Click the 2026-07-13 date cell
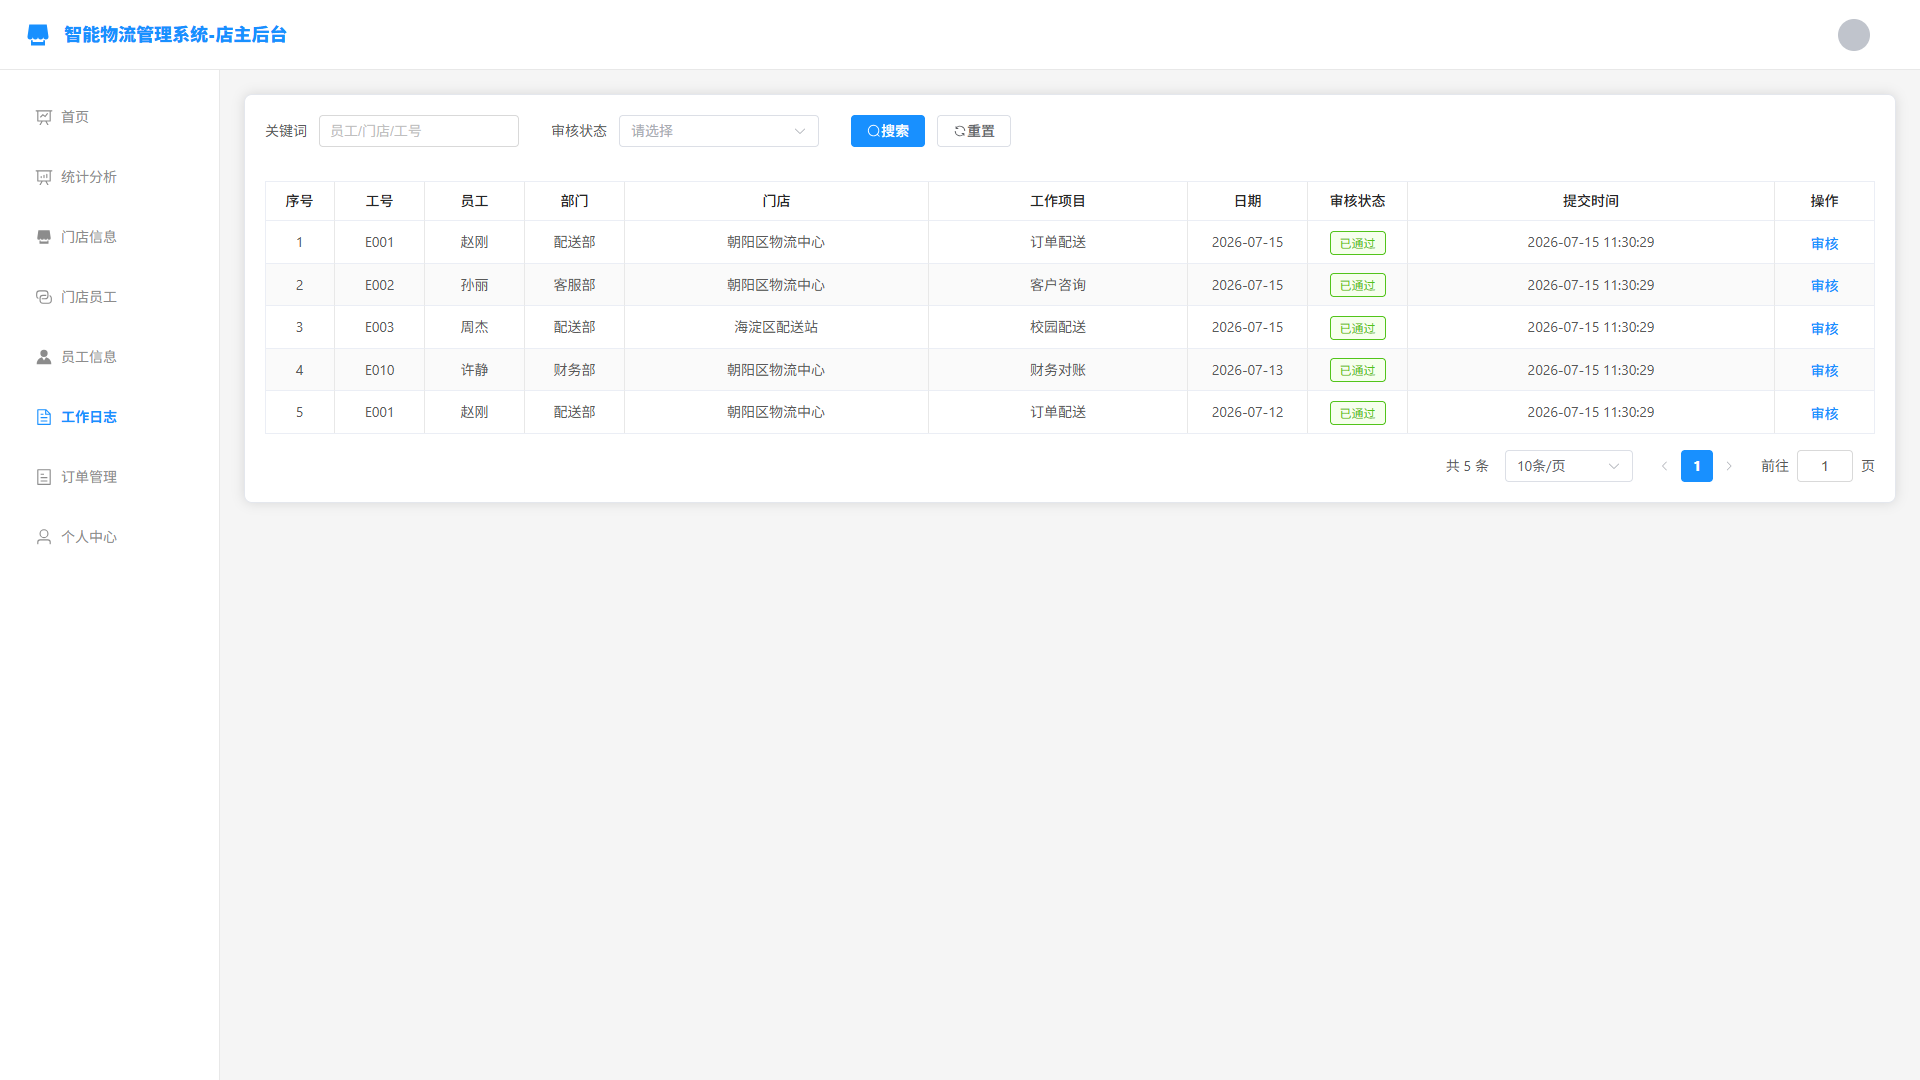This screenshot has height=1080, width=1920. (x=1247, y=370)
